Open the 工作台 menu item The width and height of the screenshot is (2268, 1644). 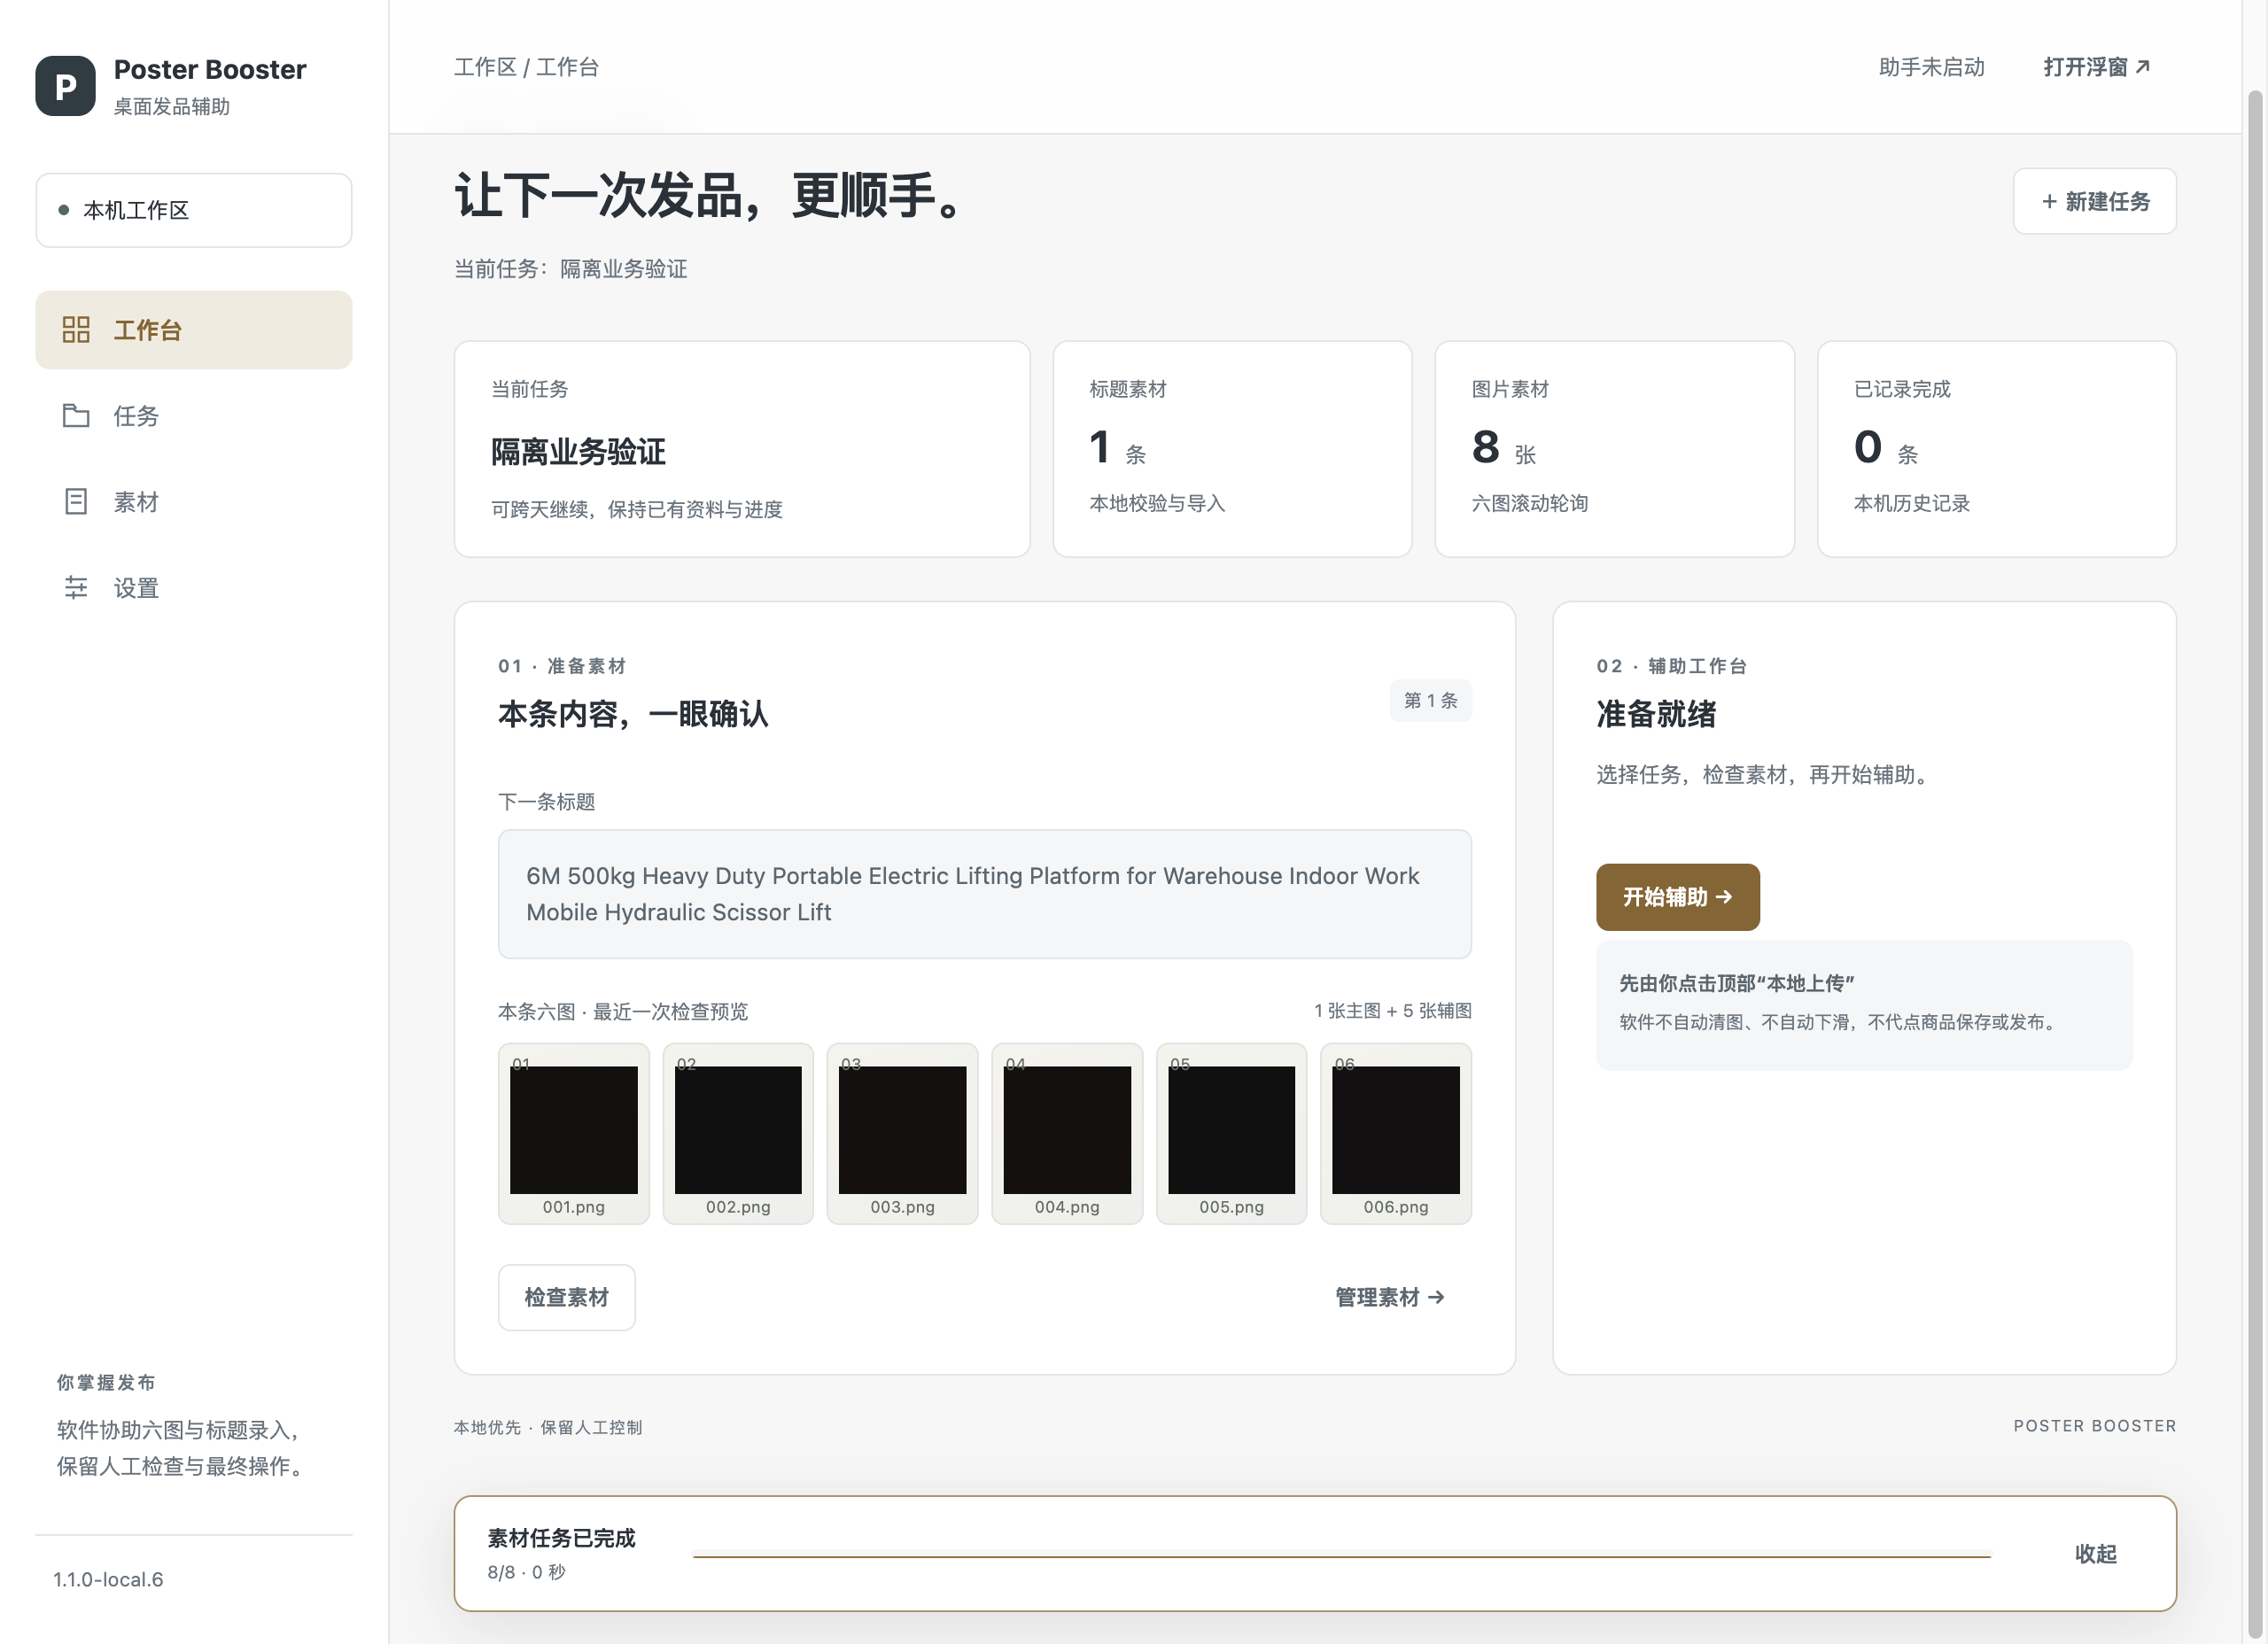coord(194,330)
